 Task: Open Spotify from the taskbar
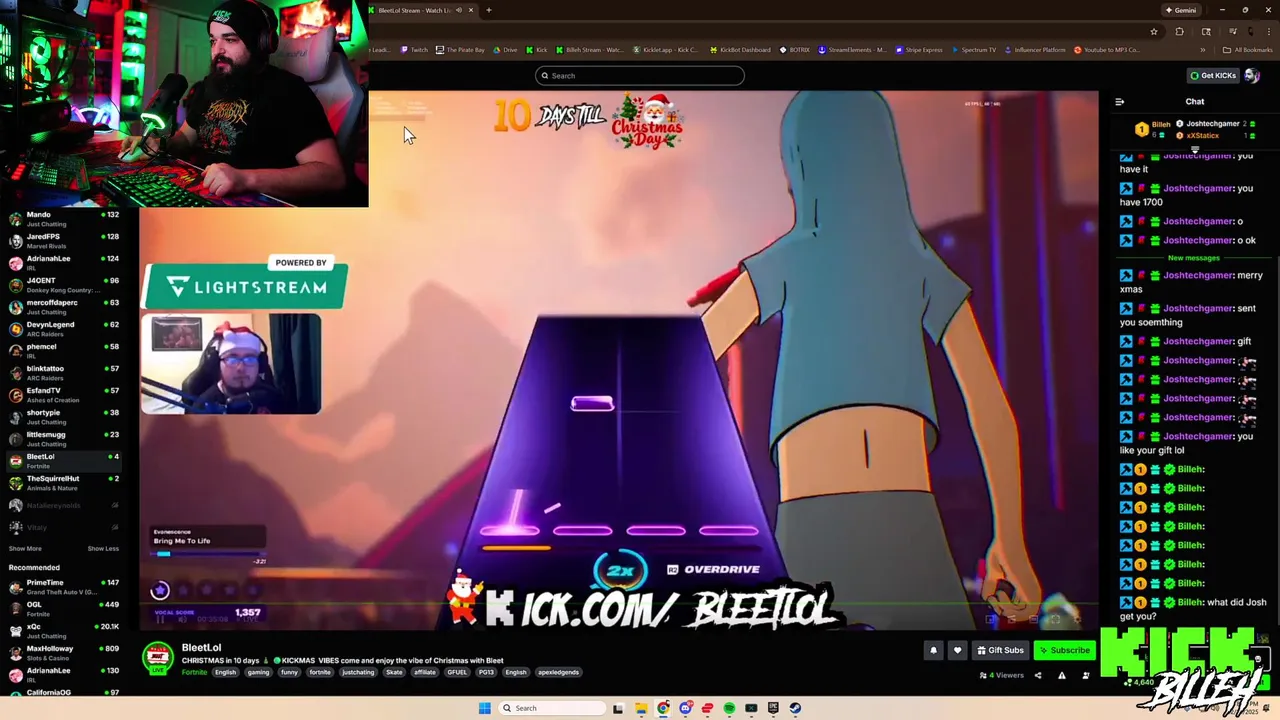(729, 708)
